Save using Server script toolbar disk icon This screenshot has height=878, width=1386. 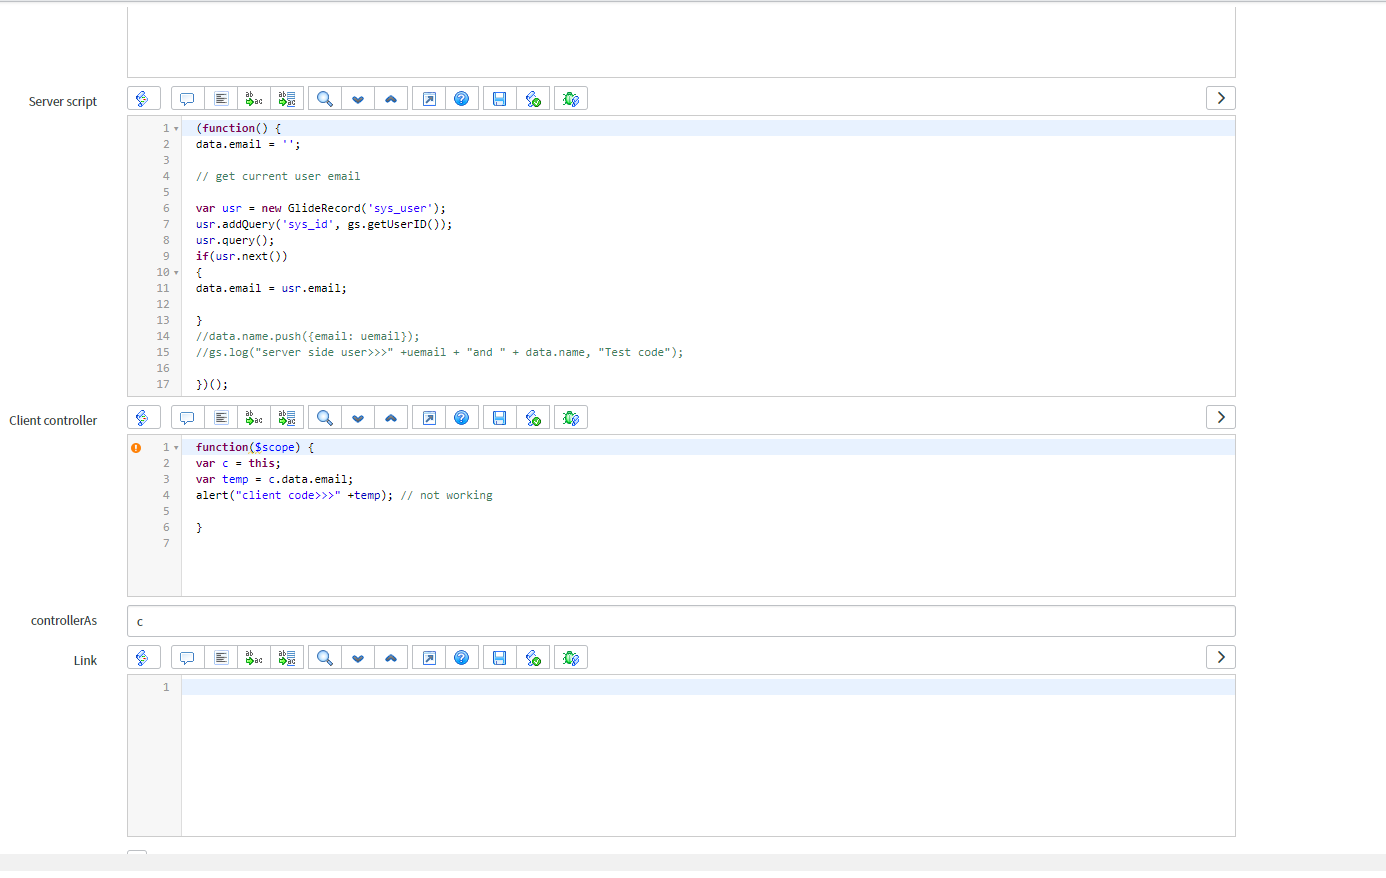pyautogui.click(x=500, y=99)
